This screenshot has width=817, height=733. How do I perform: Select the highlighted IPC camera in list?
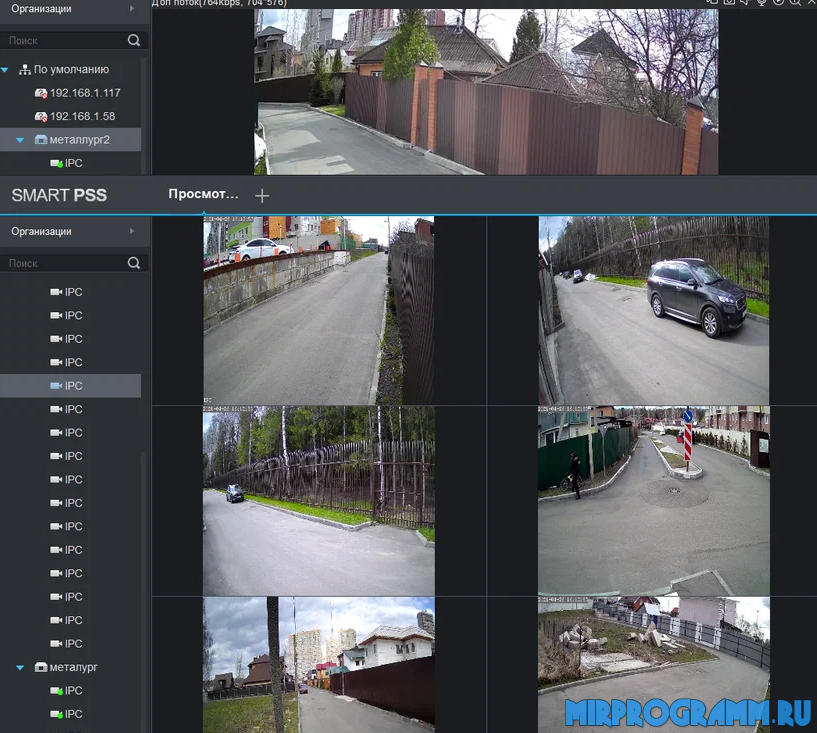point(73,386)
